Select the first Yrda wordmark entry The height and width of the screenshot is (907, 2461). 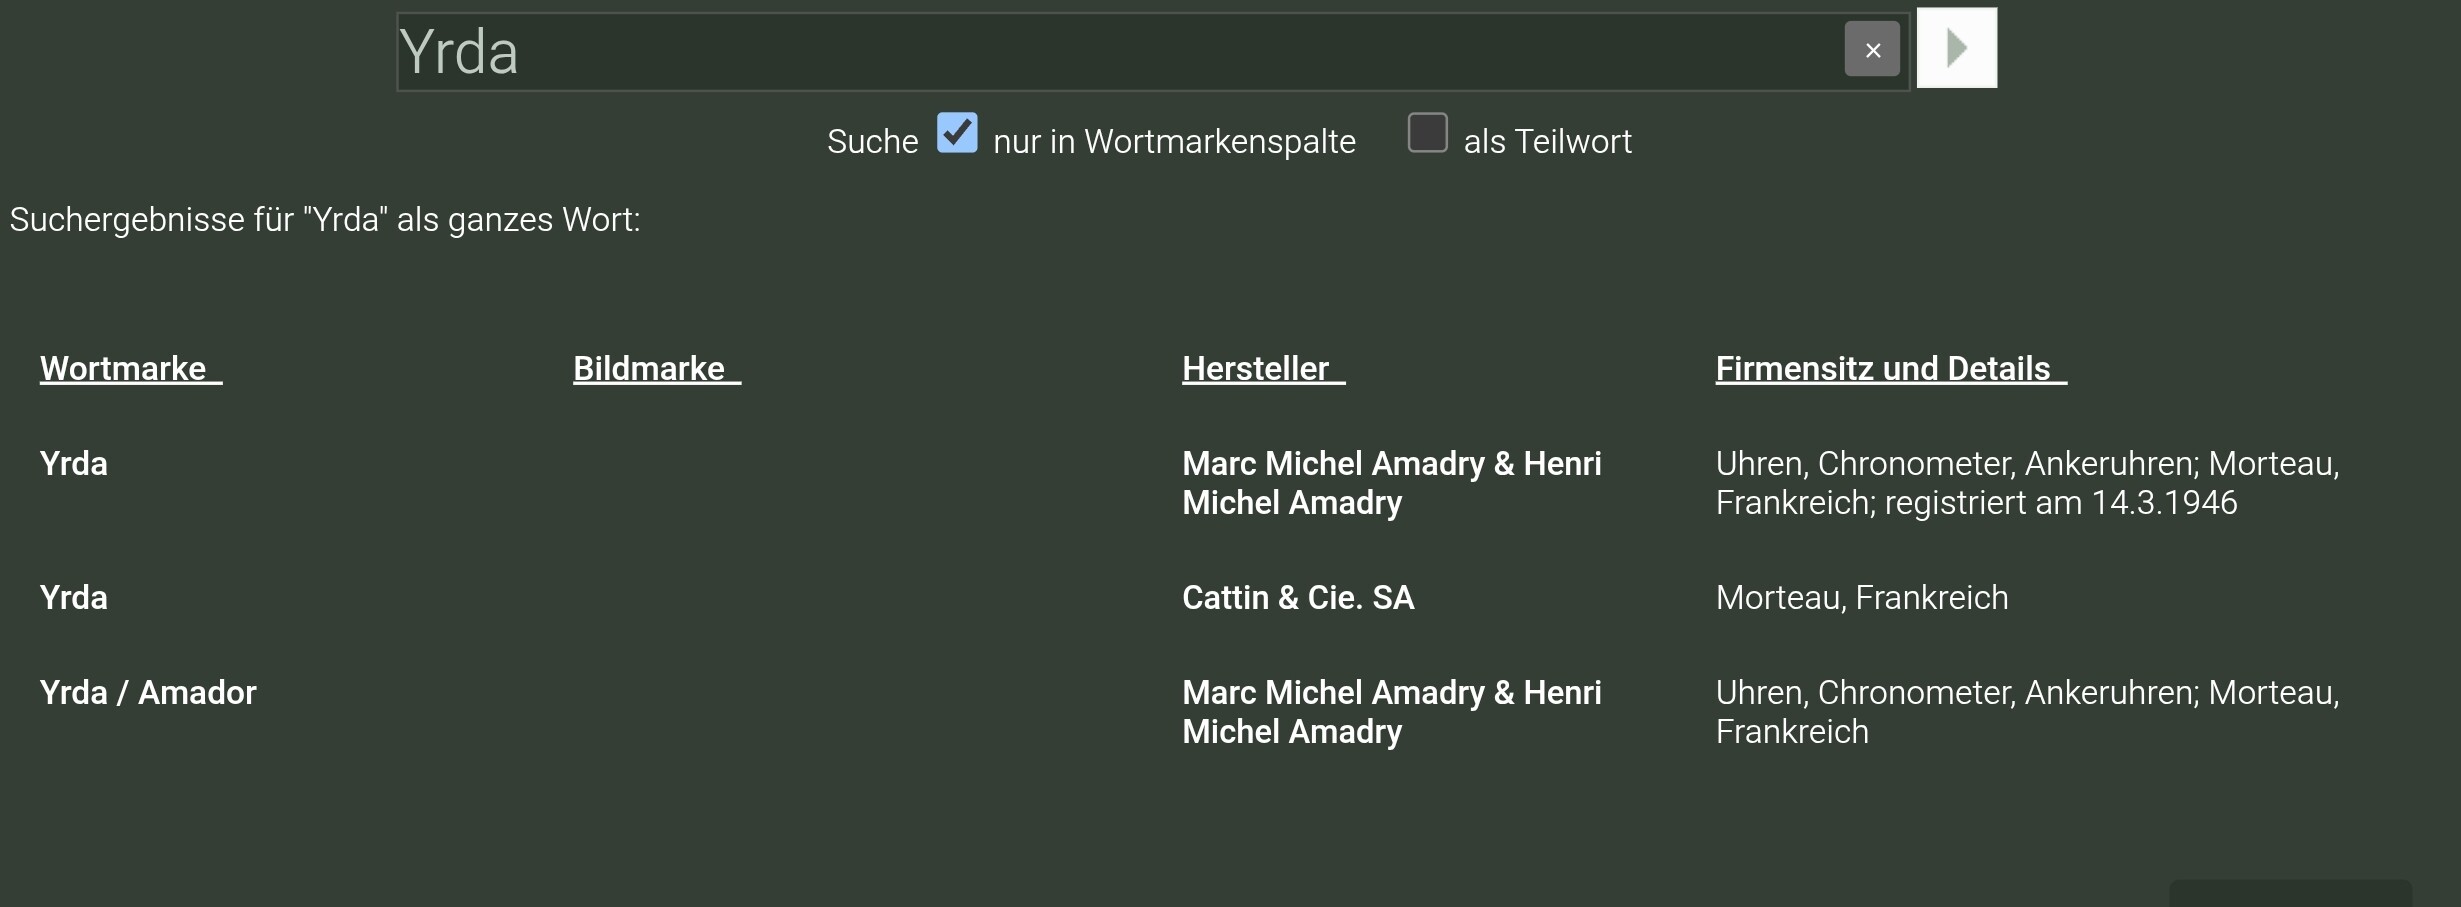(x=74, y=464)
